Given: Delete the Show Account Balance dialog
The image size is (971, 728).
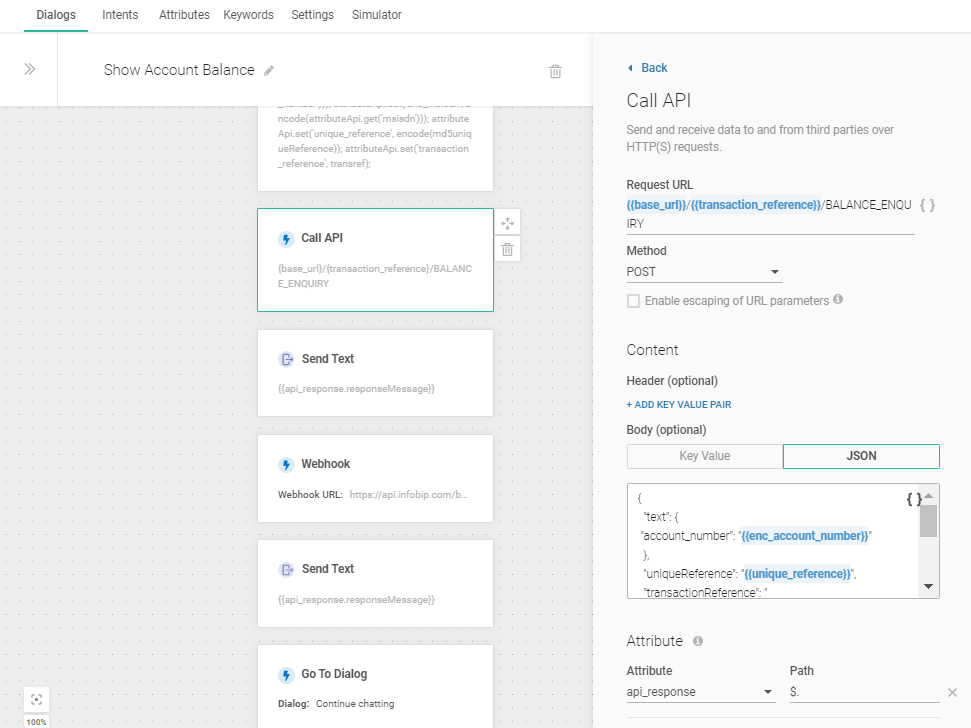Looking at the screenshot, I should click(x=555, y=71).
